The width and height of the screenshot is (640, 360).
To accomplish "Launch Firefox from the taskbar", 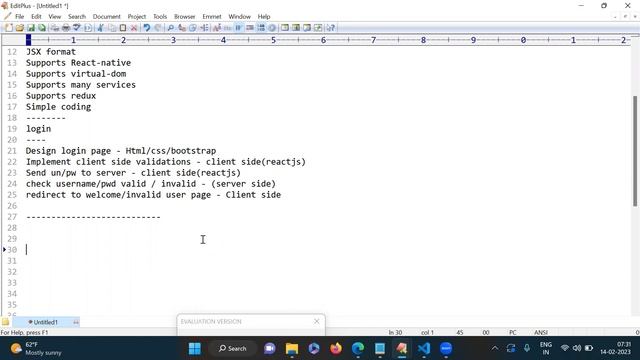I will coord(336,349).
